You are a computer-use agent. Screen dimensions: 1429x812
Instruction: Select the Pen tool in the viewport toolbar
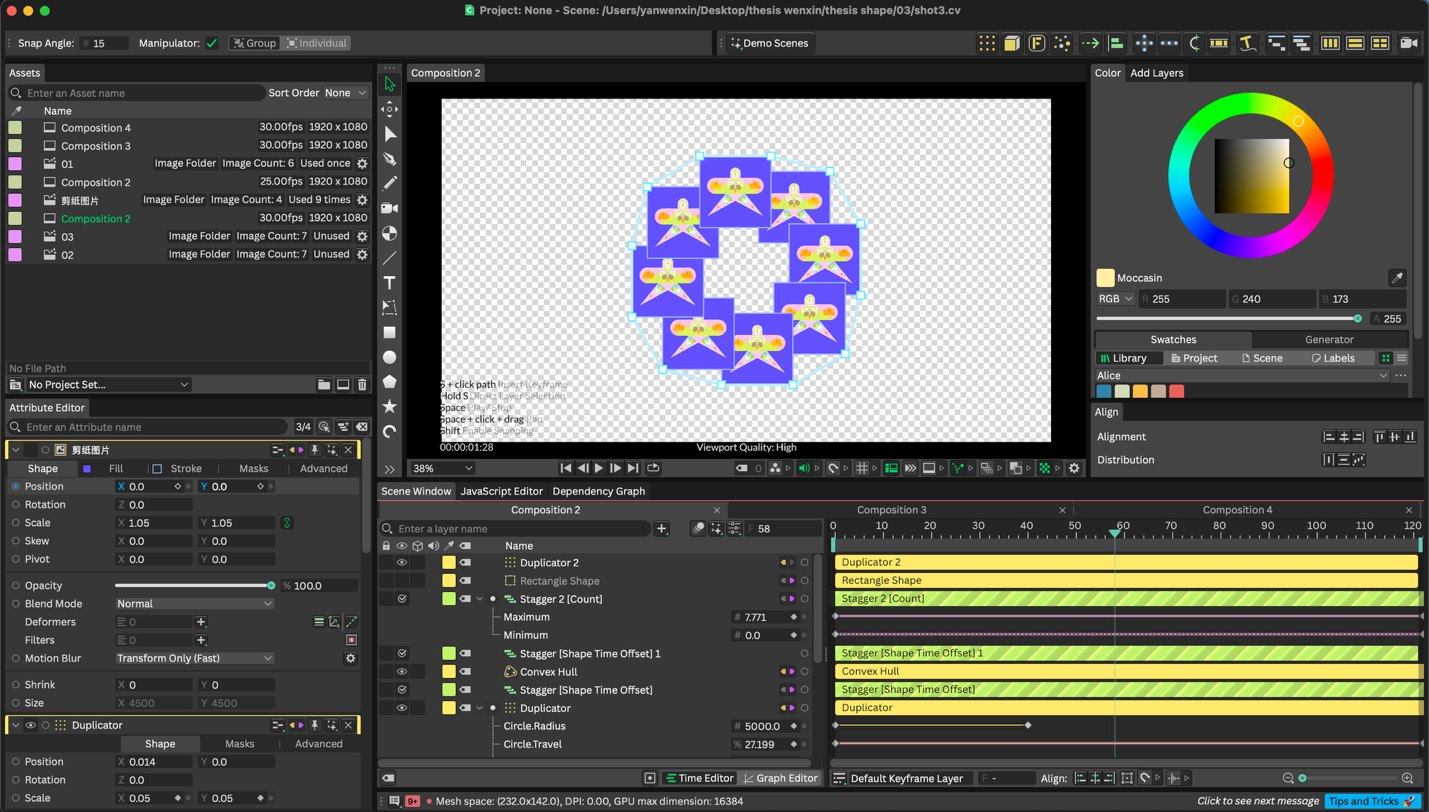390,159
